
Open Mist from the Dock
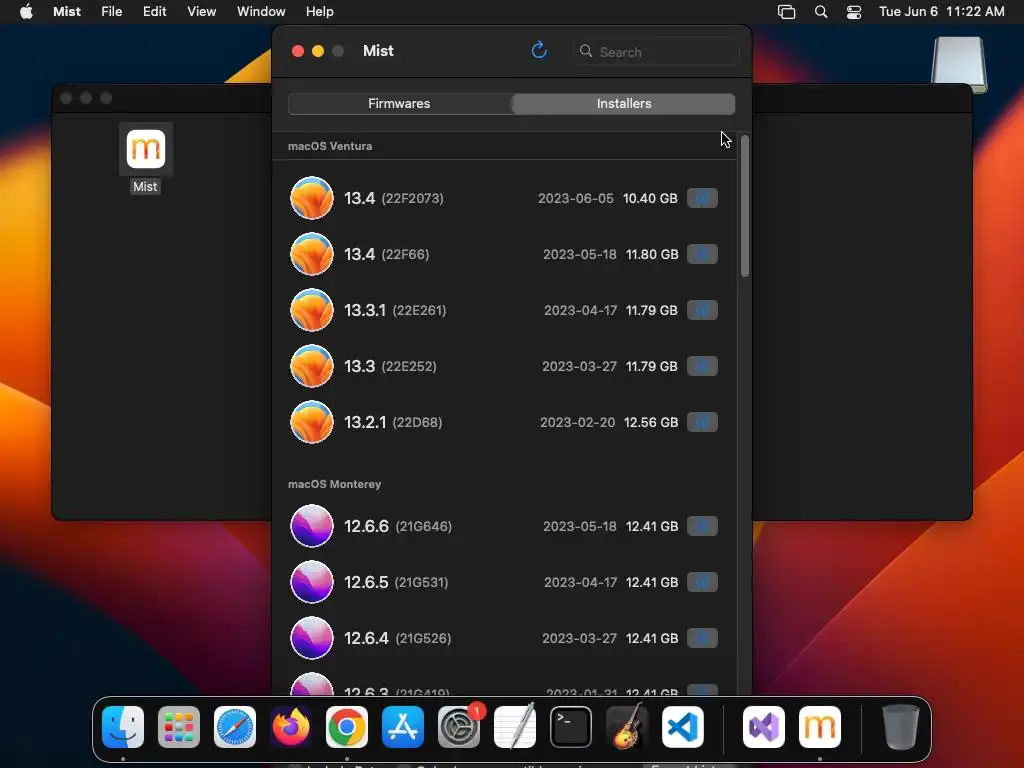point(820,727)
